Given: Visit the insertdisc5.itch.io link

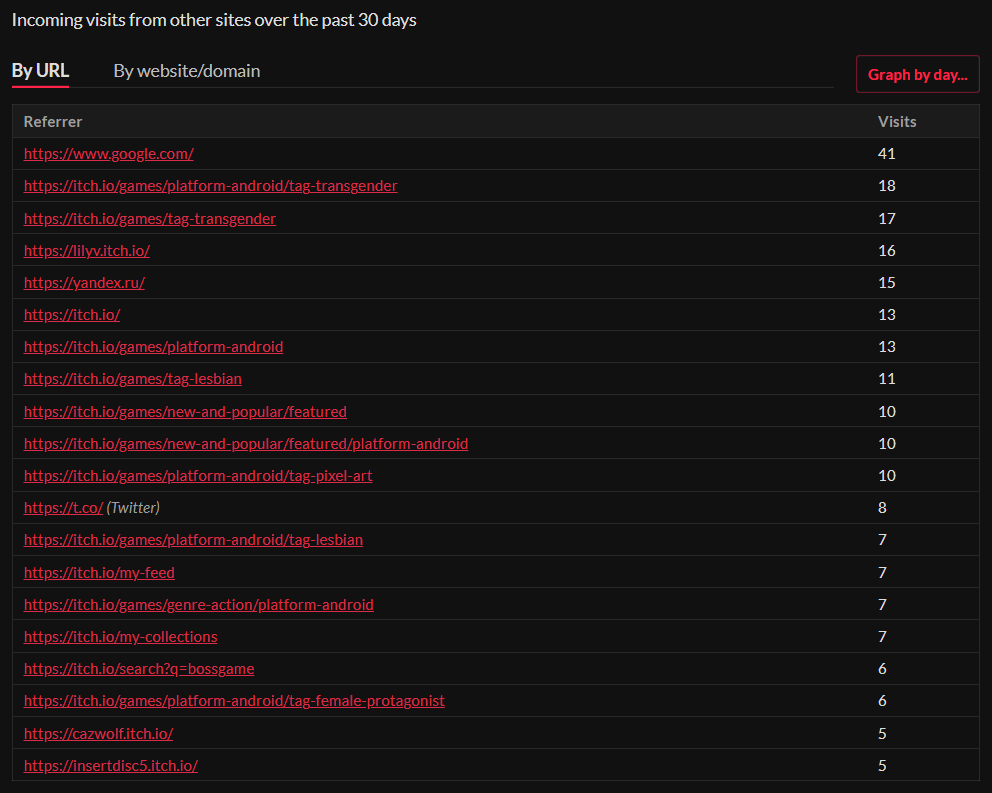Looking at the screenshot, I should point(111,765).
